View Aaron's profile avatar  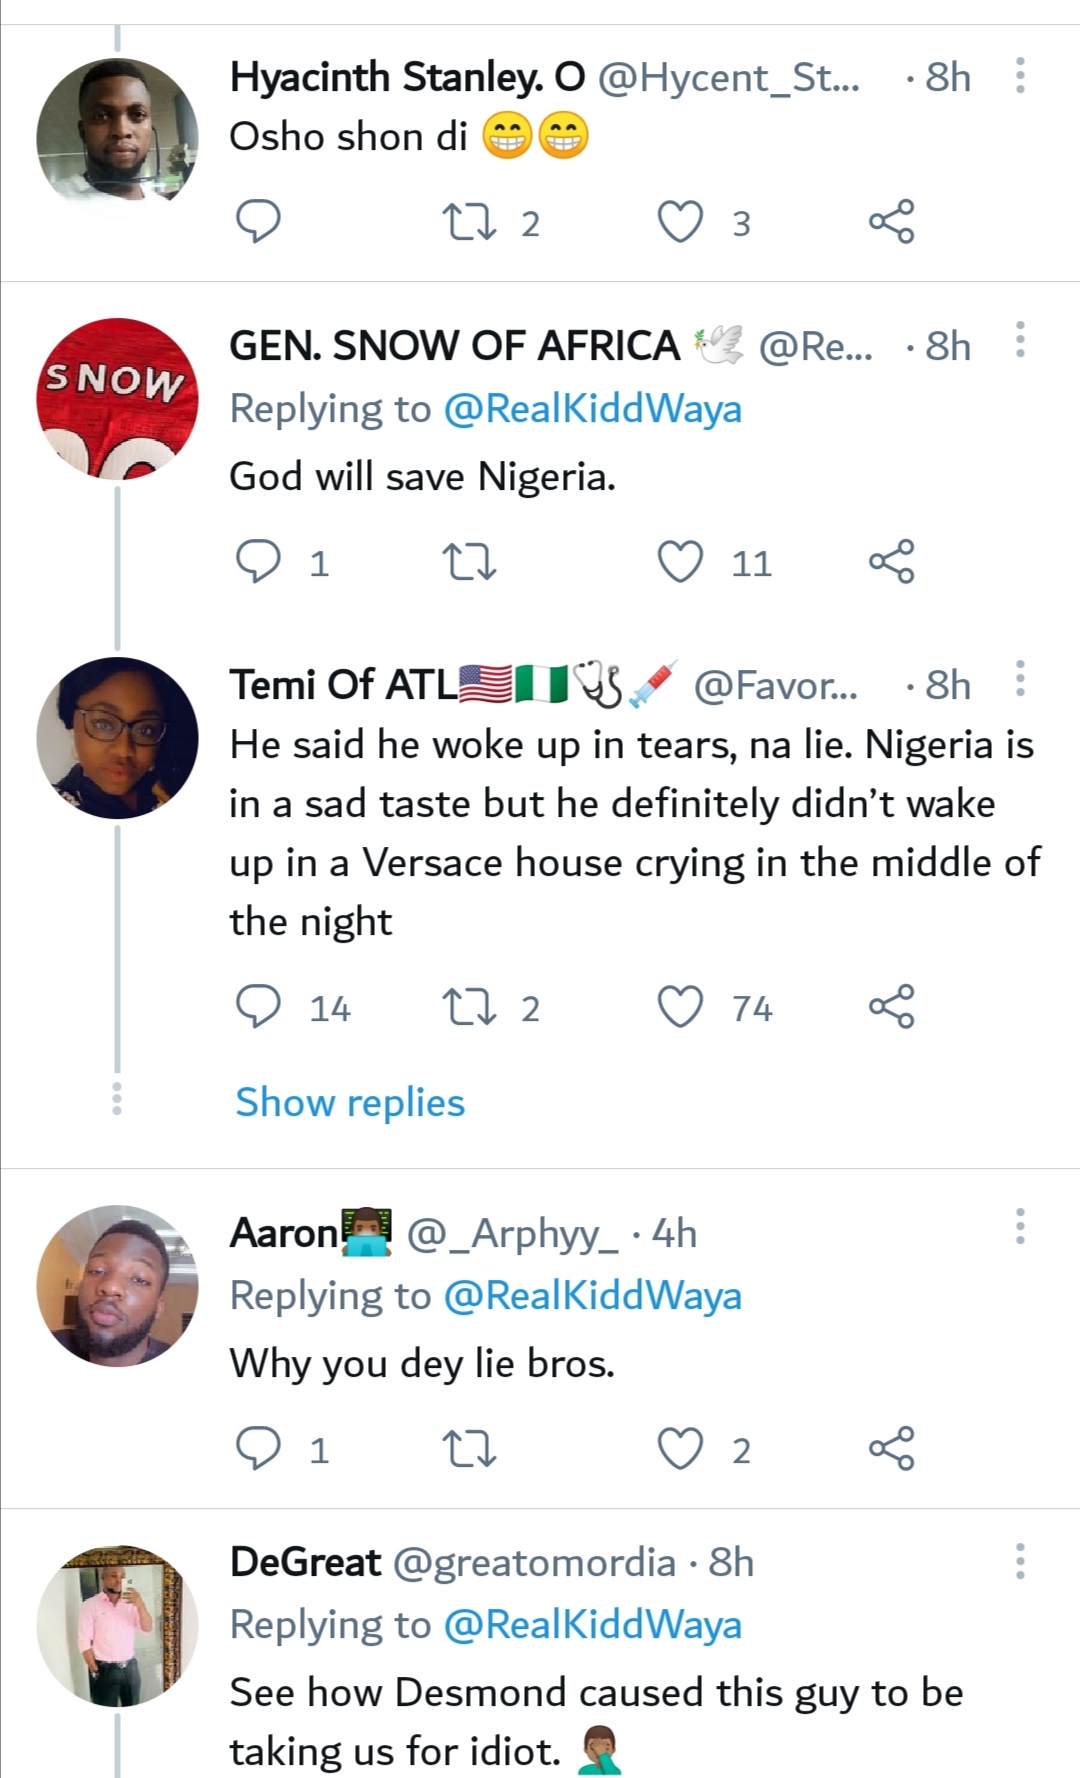click(x=117, y=1286)
